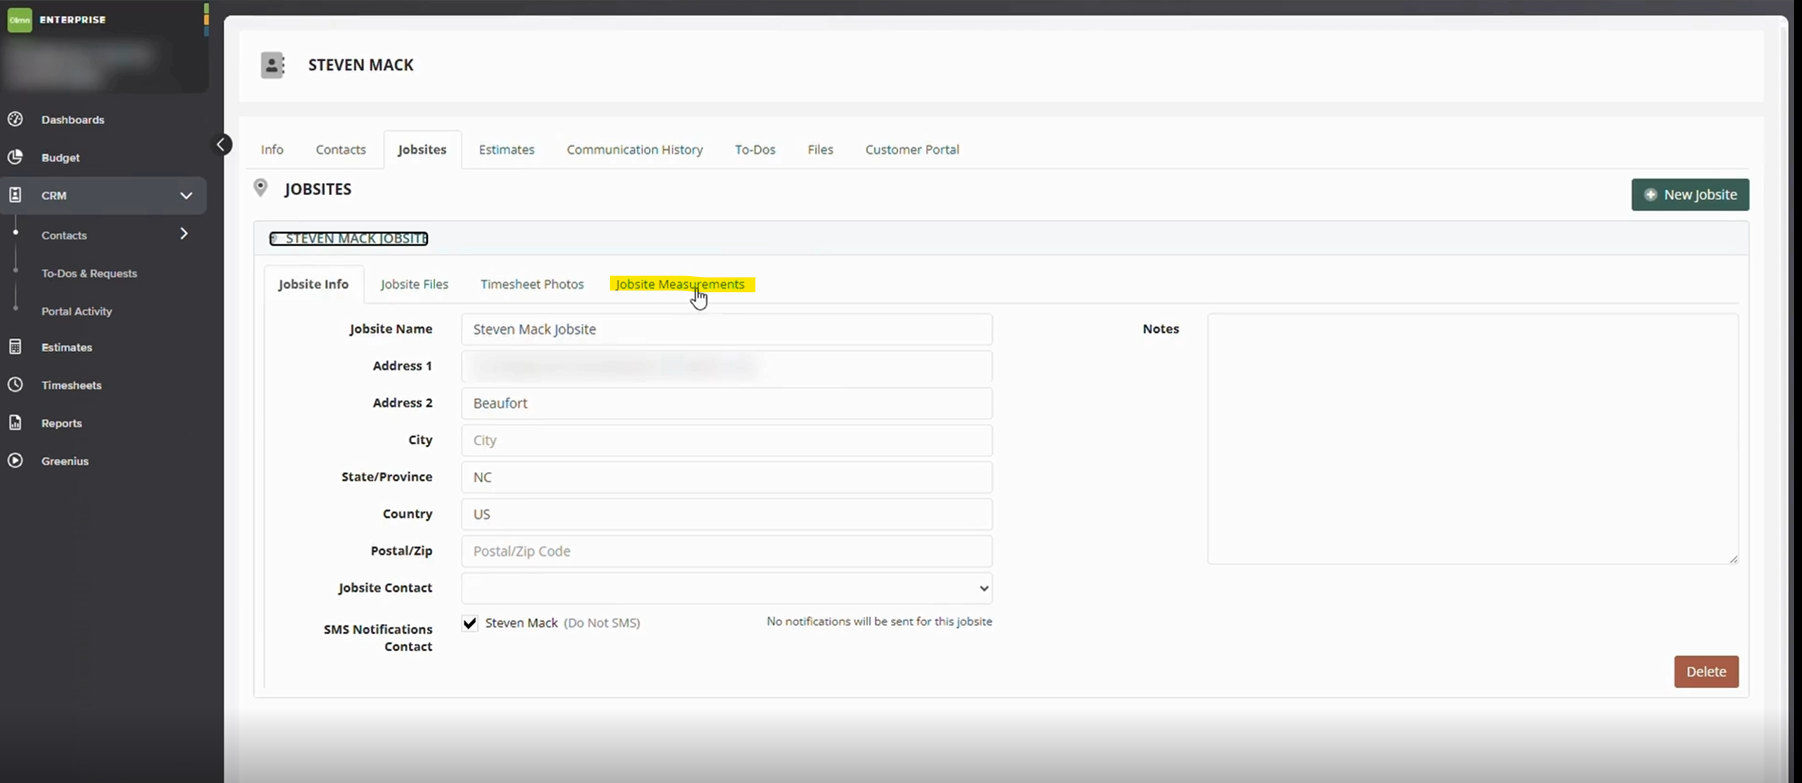The width and height of the screenshot is (1802, 783).
Task: Switch to the To-Dos tab
Action: click(x=755, y=149)
